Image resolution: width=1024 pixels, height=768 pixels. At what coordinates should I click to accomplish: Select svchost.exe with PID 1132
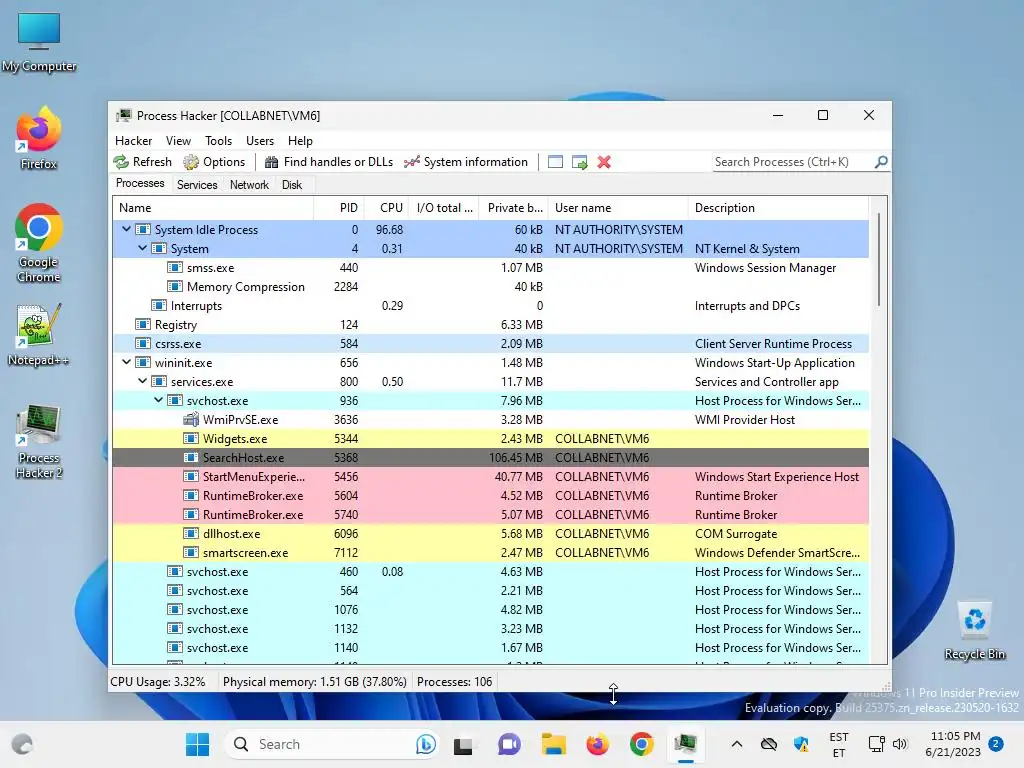pos(490,628)
